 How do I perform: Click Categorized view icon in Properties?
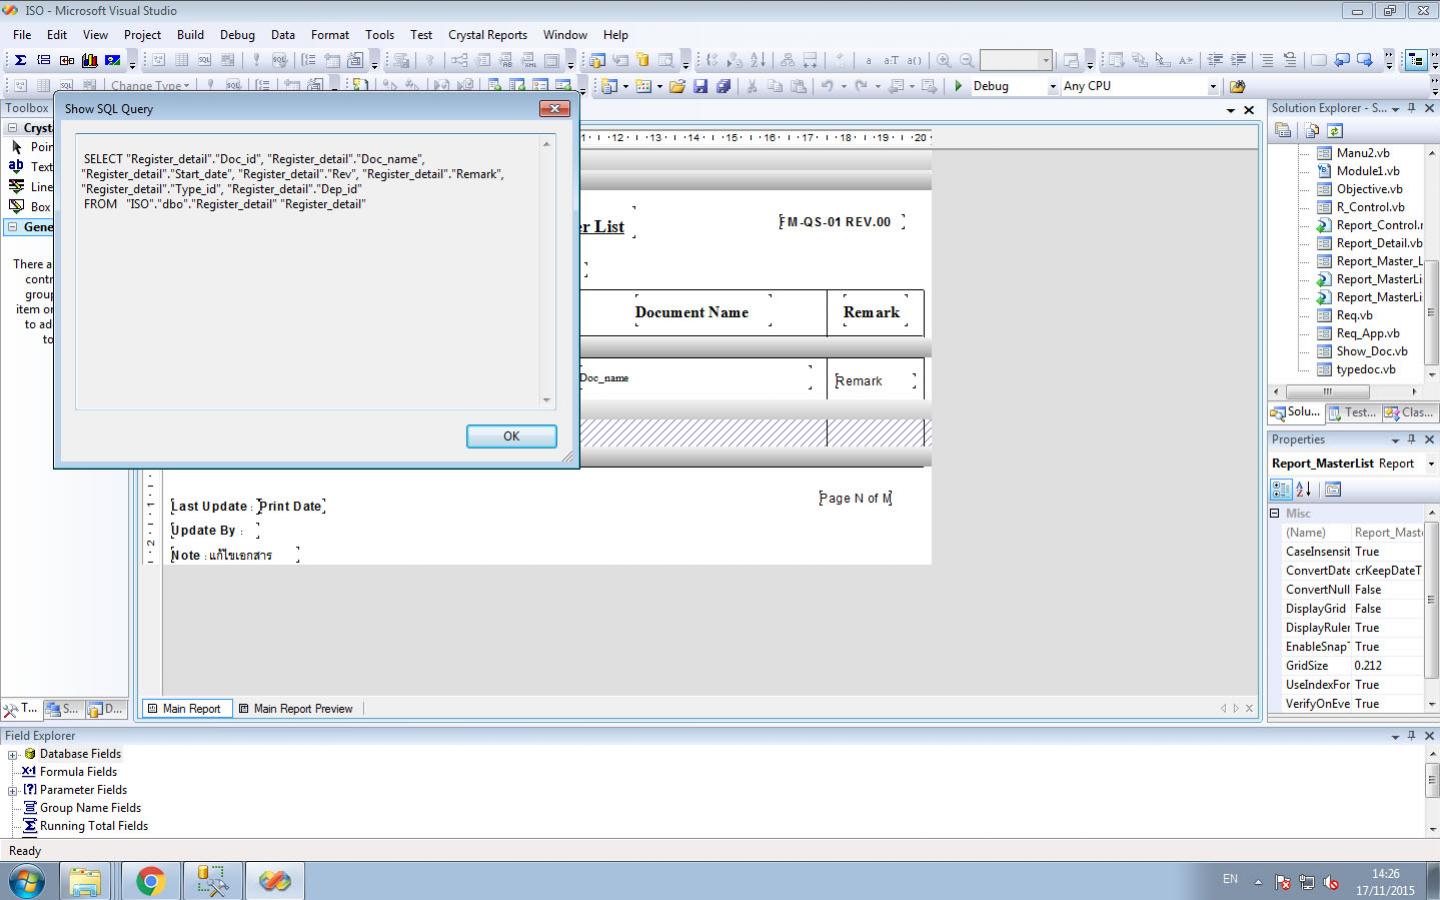(x=1280, y=489)
